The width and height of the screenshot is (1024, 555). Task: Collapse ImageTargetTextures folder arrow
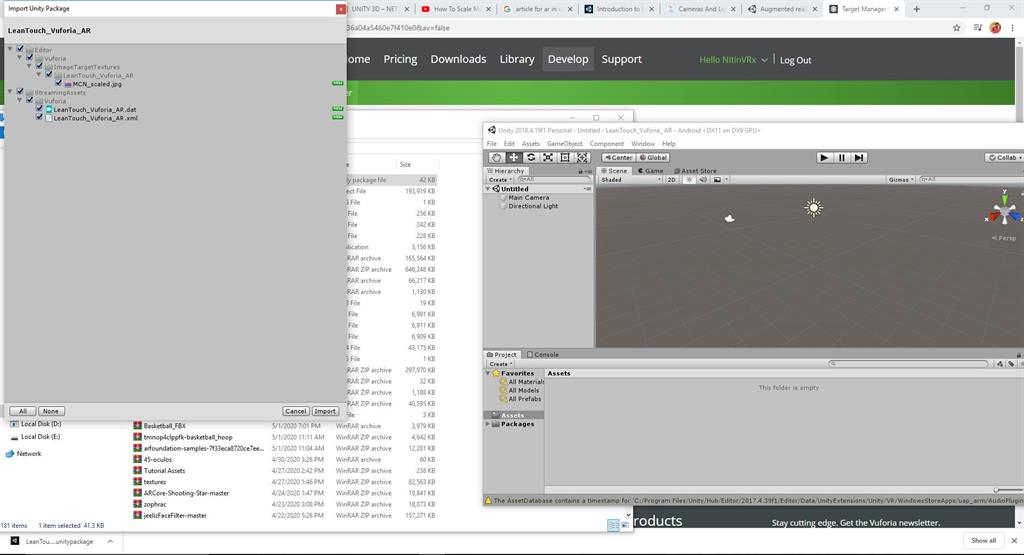29,67
